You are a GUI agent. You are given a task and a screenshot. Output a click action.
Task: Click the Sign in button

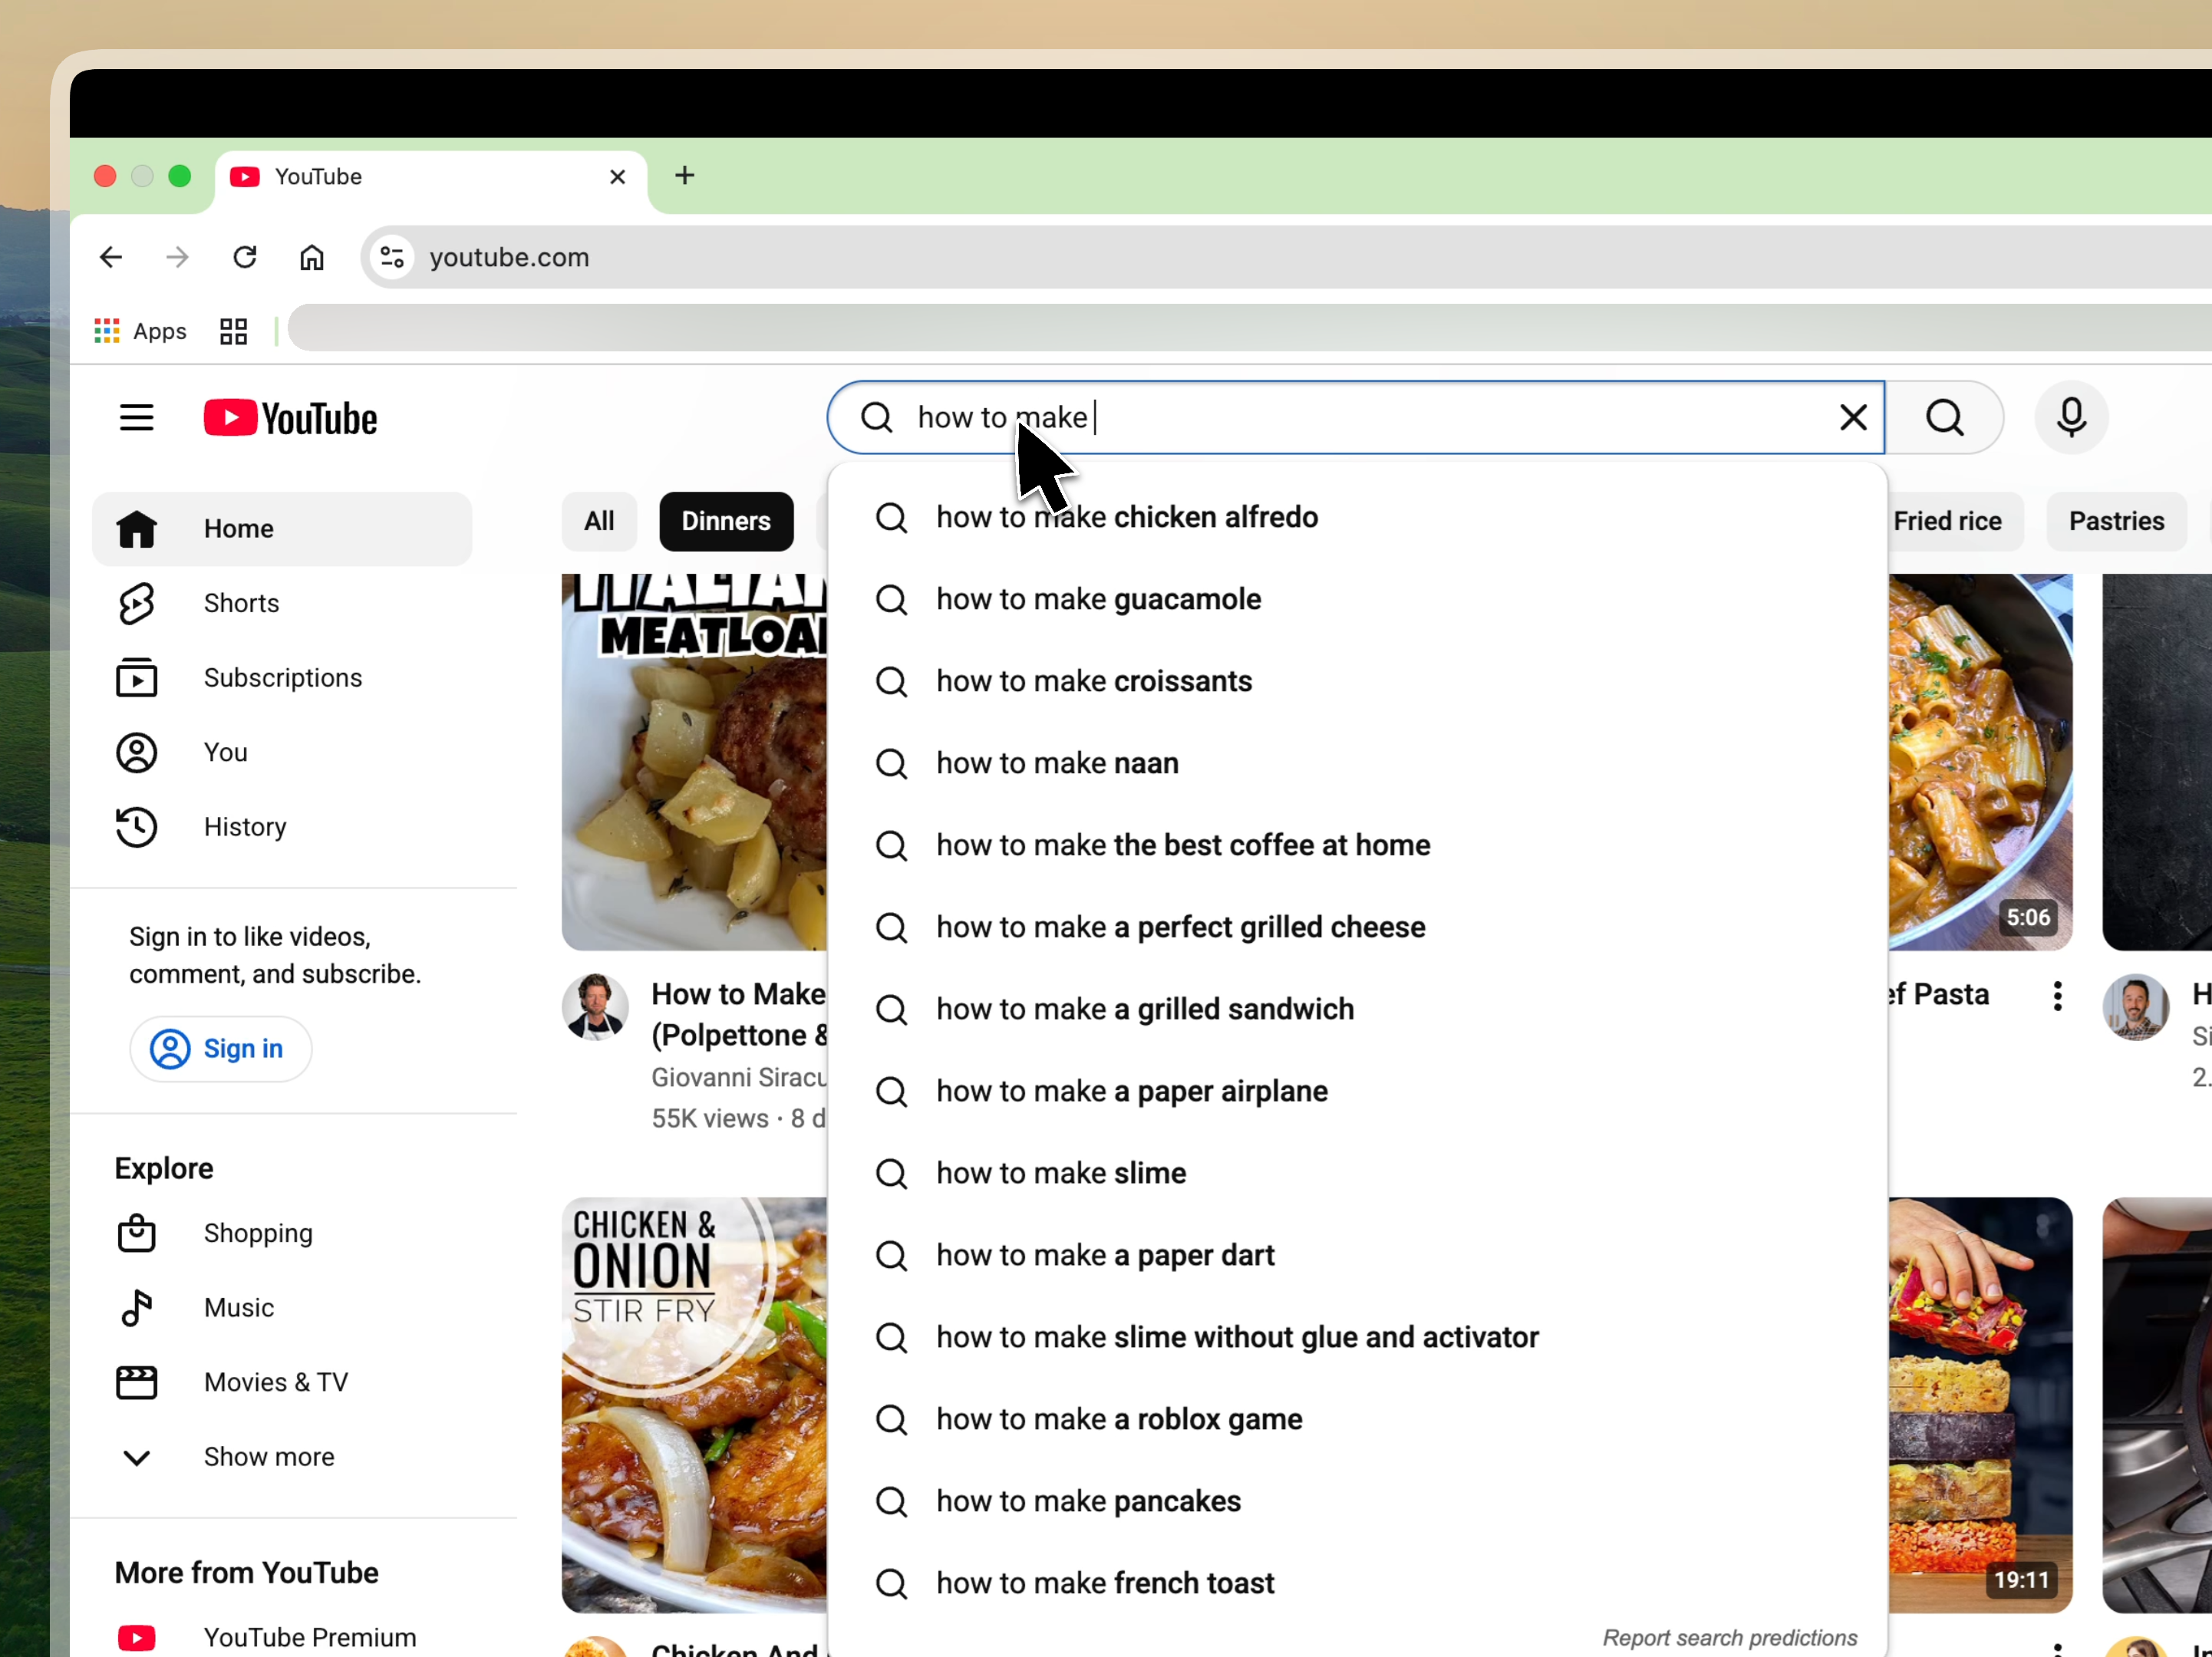220,1049
